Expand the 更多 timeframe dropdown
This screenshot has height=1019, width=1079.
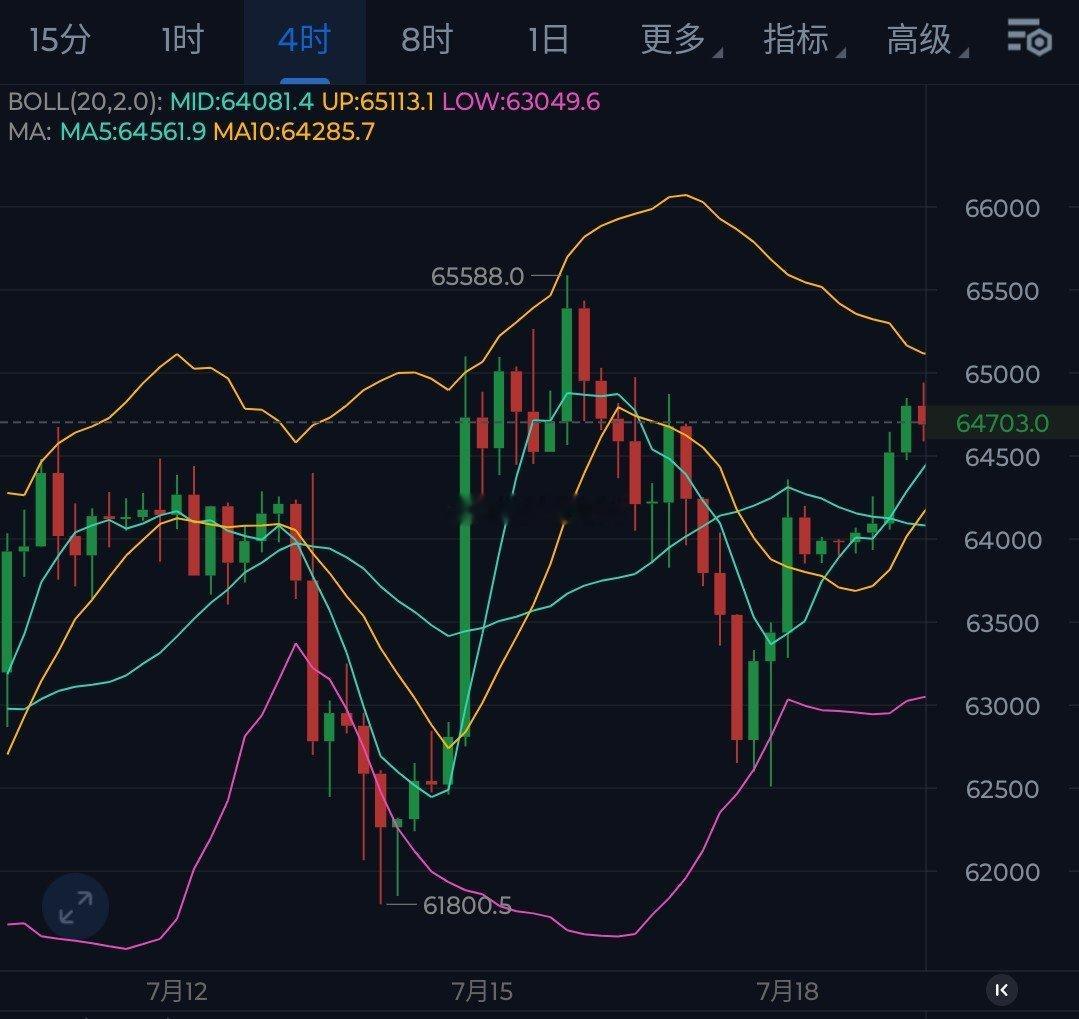(681, 39)
